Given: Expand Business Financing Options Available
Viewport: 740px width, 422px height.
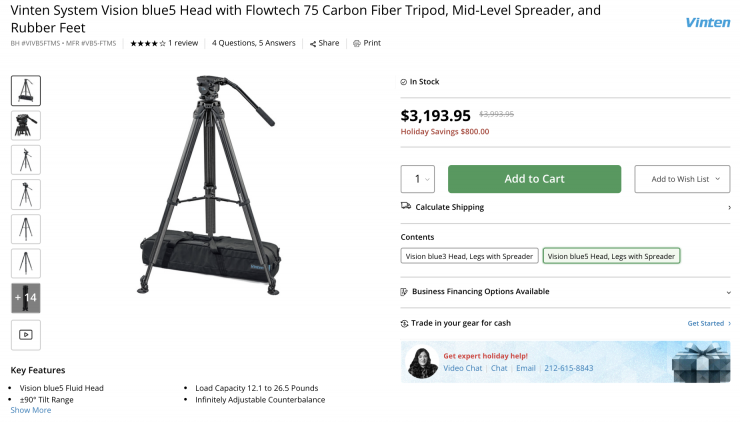Looking at the screenshot, I should (728, 292).
